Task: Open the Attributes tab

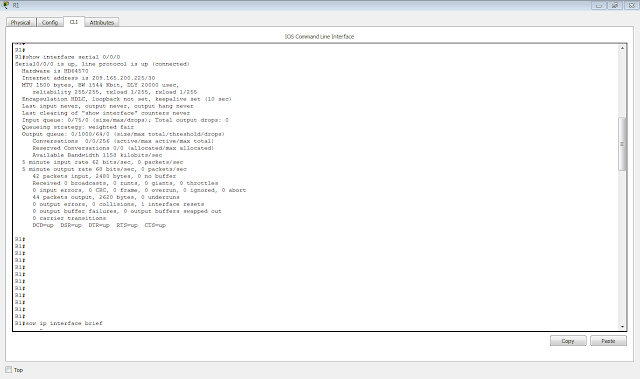Action: coord(102,22)
